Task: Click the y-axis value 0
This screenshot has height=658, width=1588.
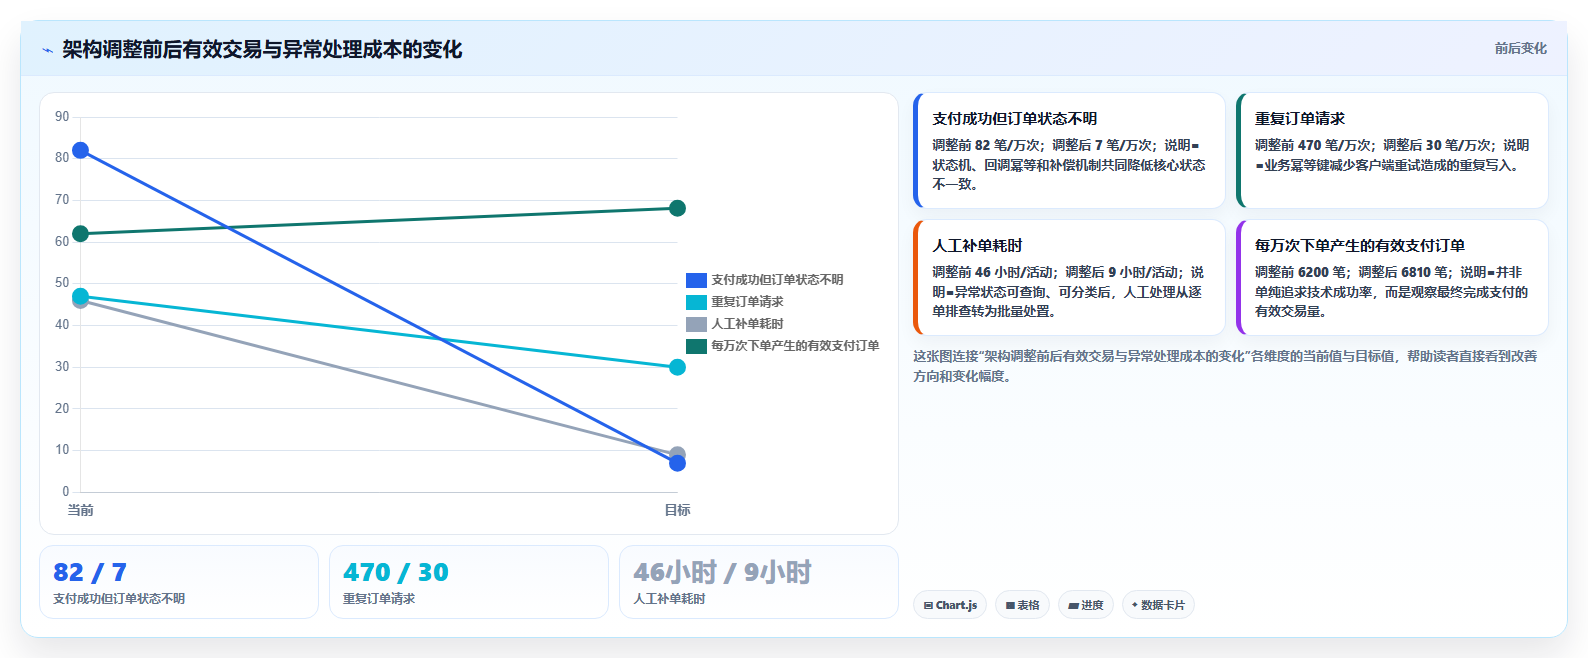Action: click(66, 491)
